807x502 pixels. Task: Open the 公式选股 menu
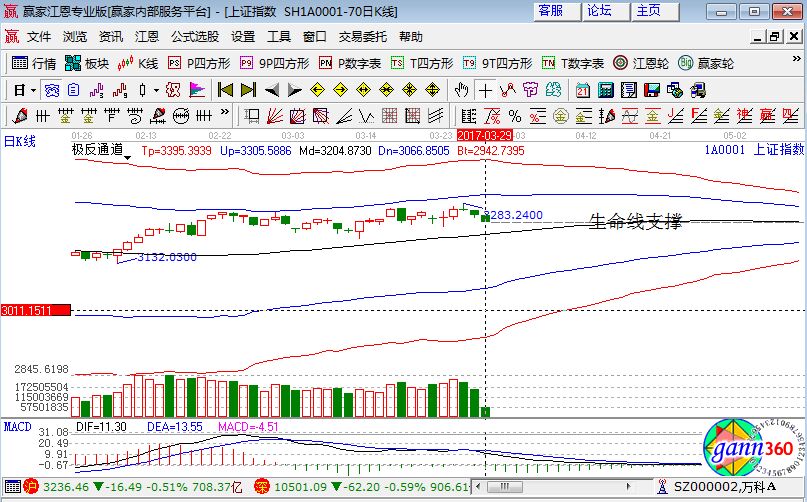(194, 36)
